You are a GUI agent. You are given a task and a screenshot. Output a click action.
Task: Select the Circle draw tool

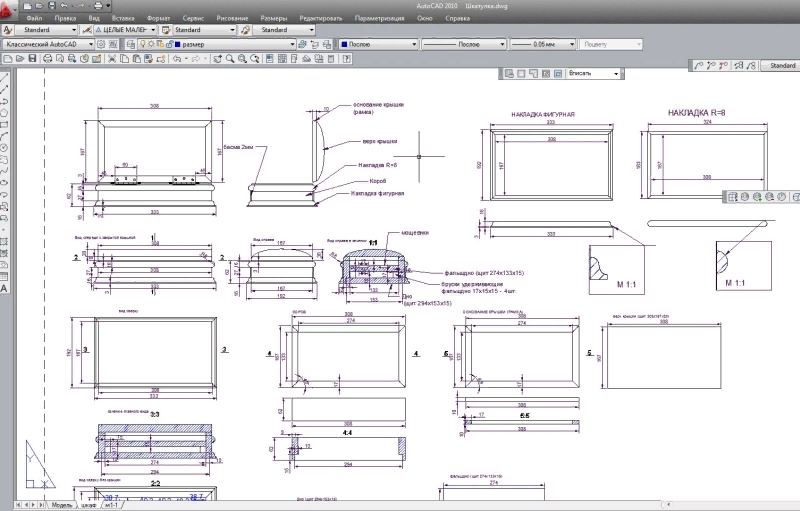point(4,148)
